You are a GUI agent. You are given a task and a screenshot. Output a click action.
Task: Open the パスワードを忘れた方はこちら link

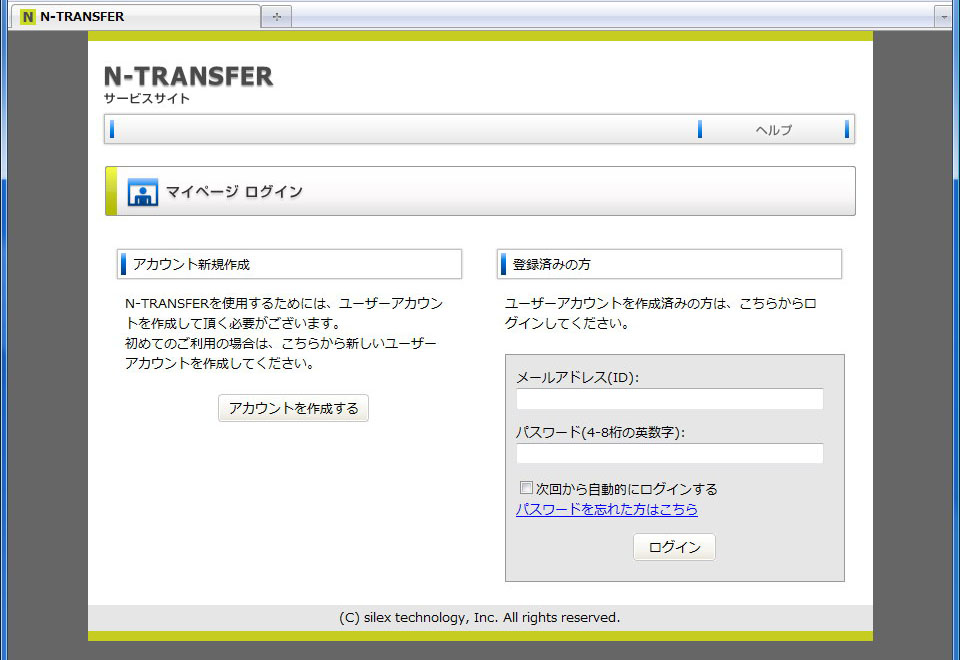[607, 509]
